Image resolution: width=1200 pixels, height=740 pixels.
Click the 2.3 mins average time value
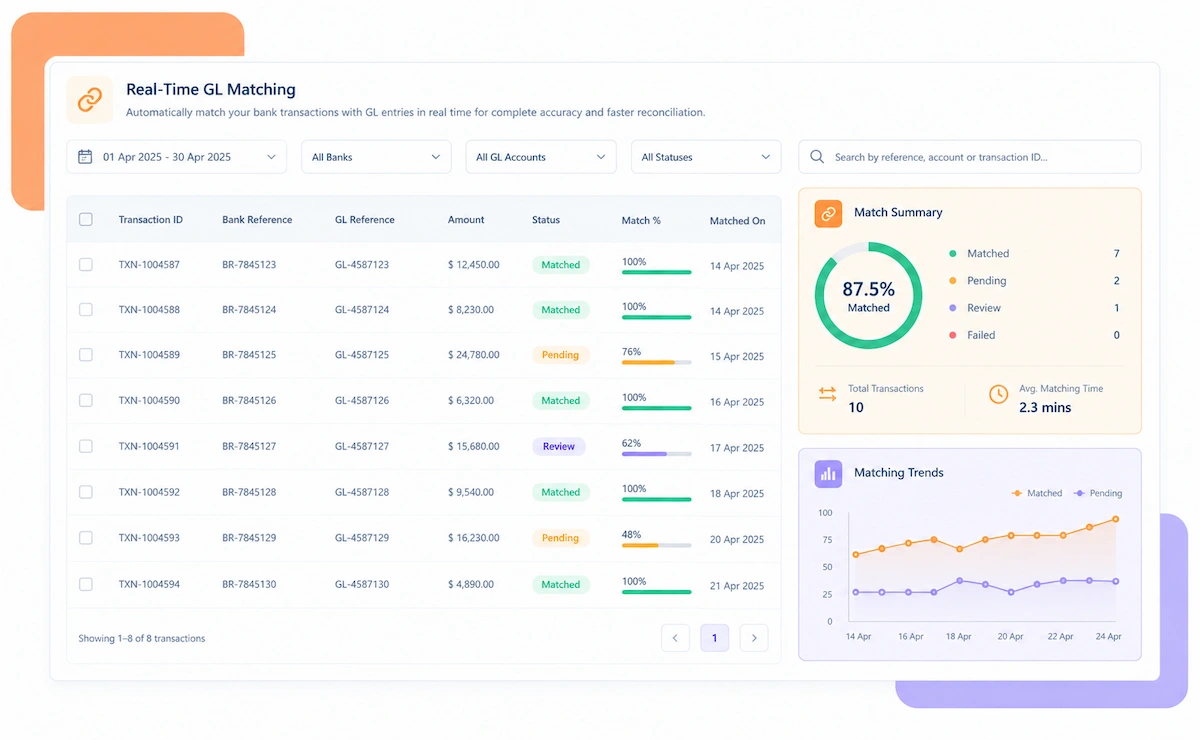1045,407
